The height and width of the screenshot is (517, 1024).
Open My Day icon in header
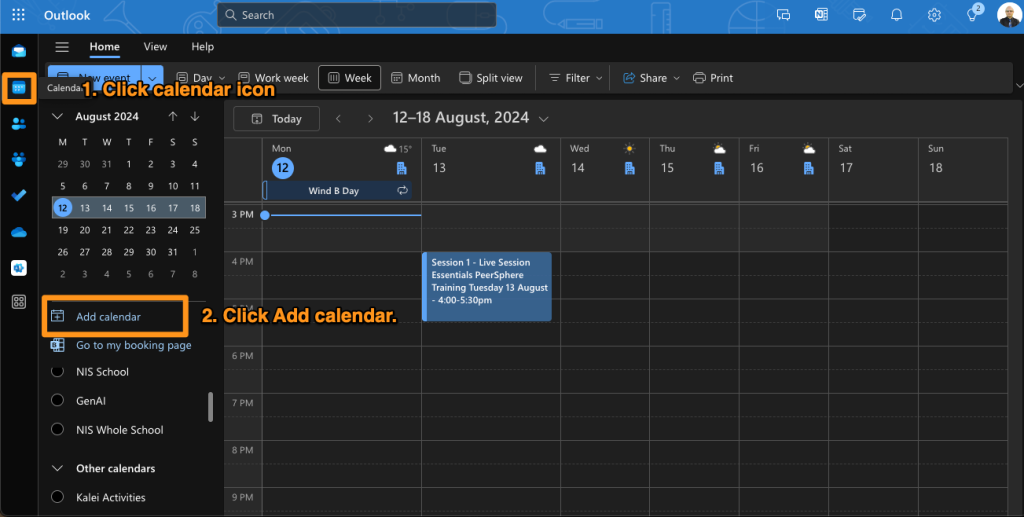(x=859, y=15)
